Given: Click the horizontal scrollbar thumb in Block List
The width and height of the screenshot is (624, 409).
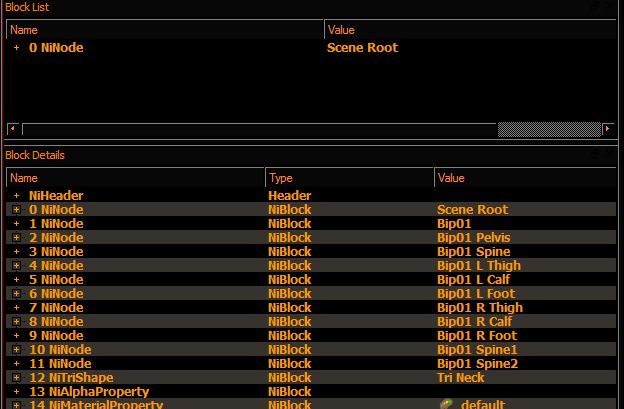Looking at the screenshot, I should click(x=549, y=129).
